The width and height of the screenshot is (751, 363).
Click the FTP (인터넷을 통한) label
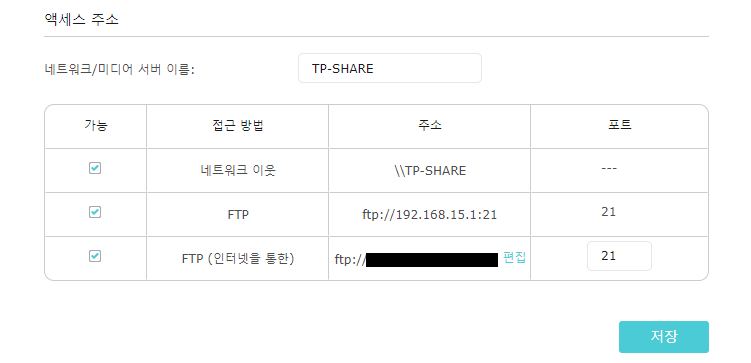[x=238, y=259]
